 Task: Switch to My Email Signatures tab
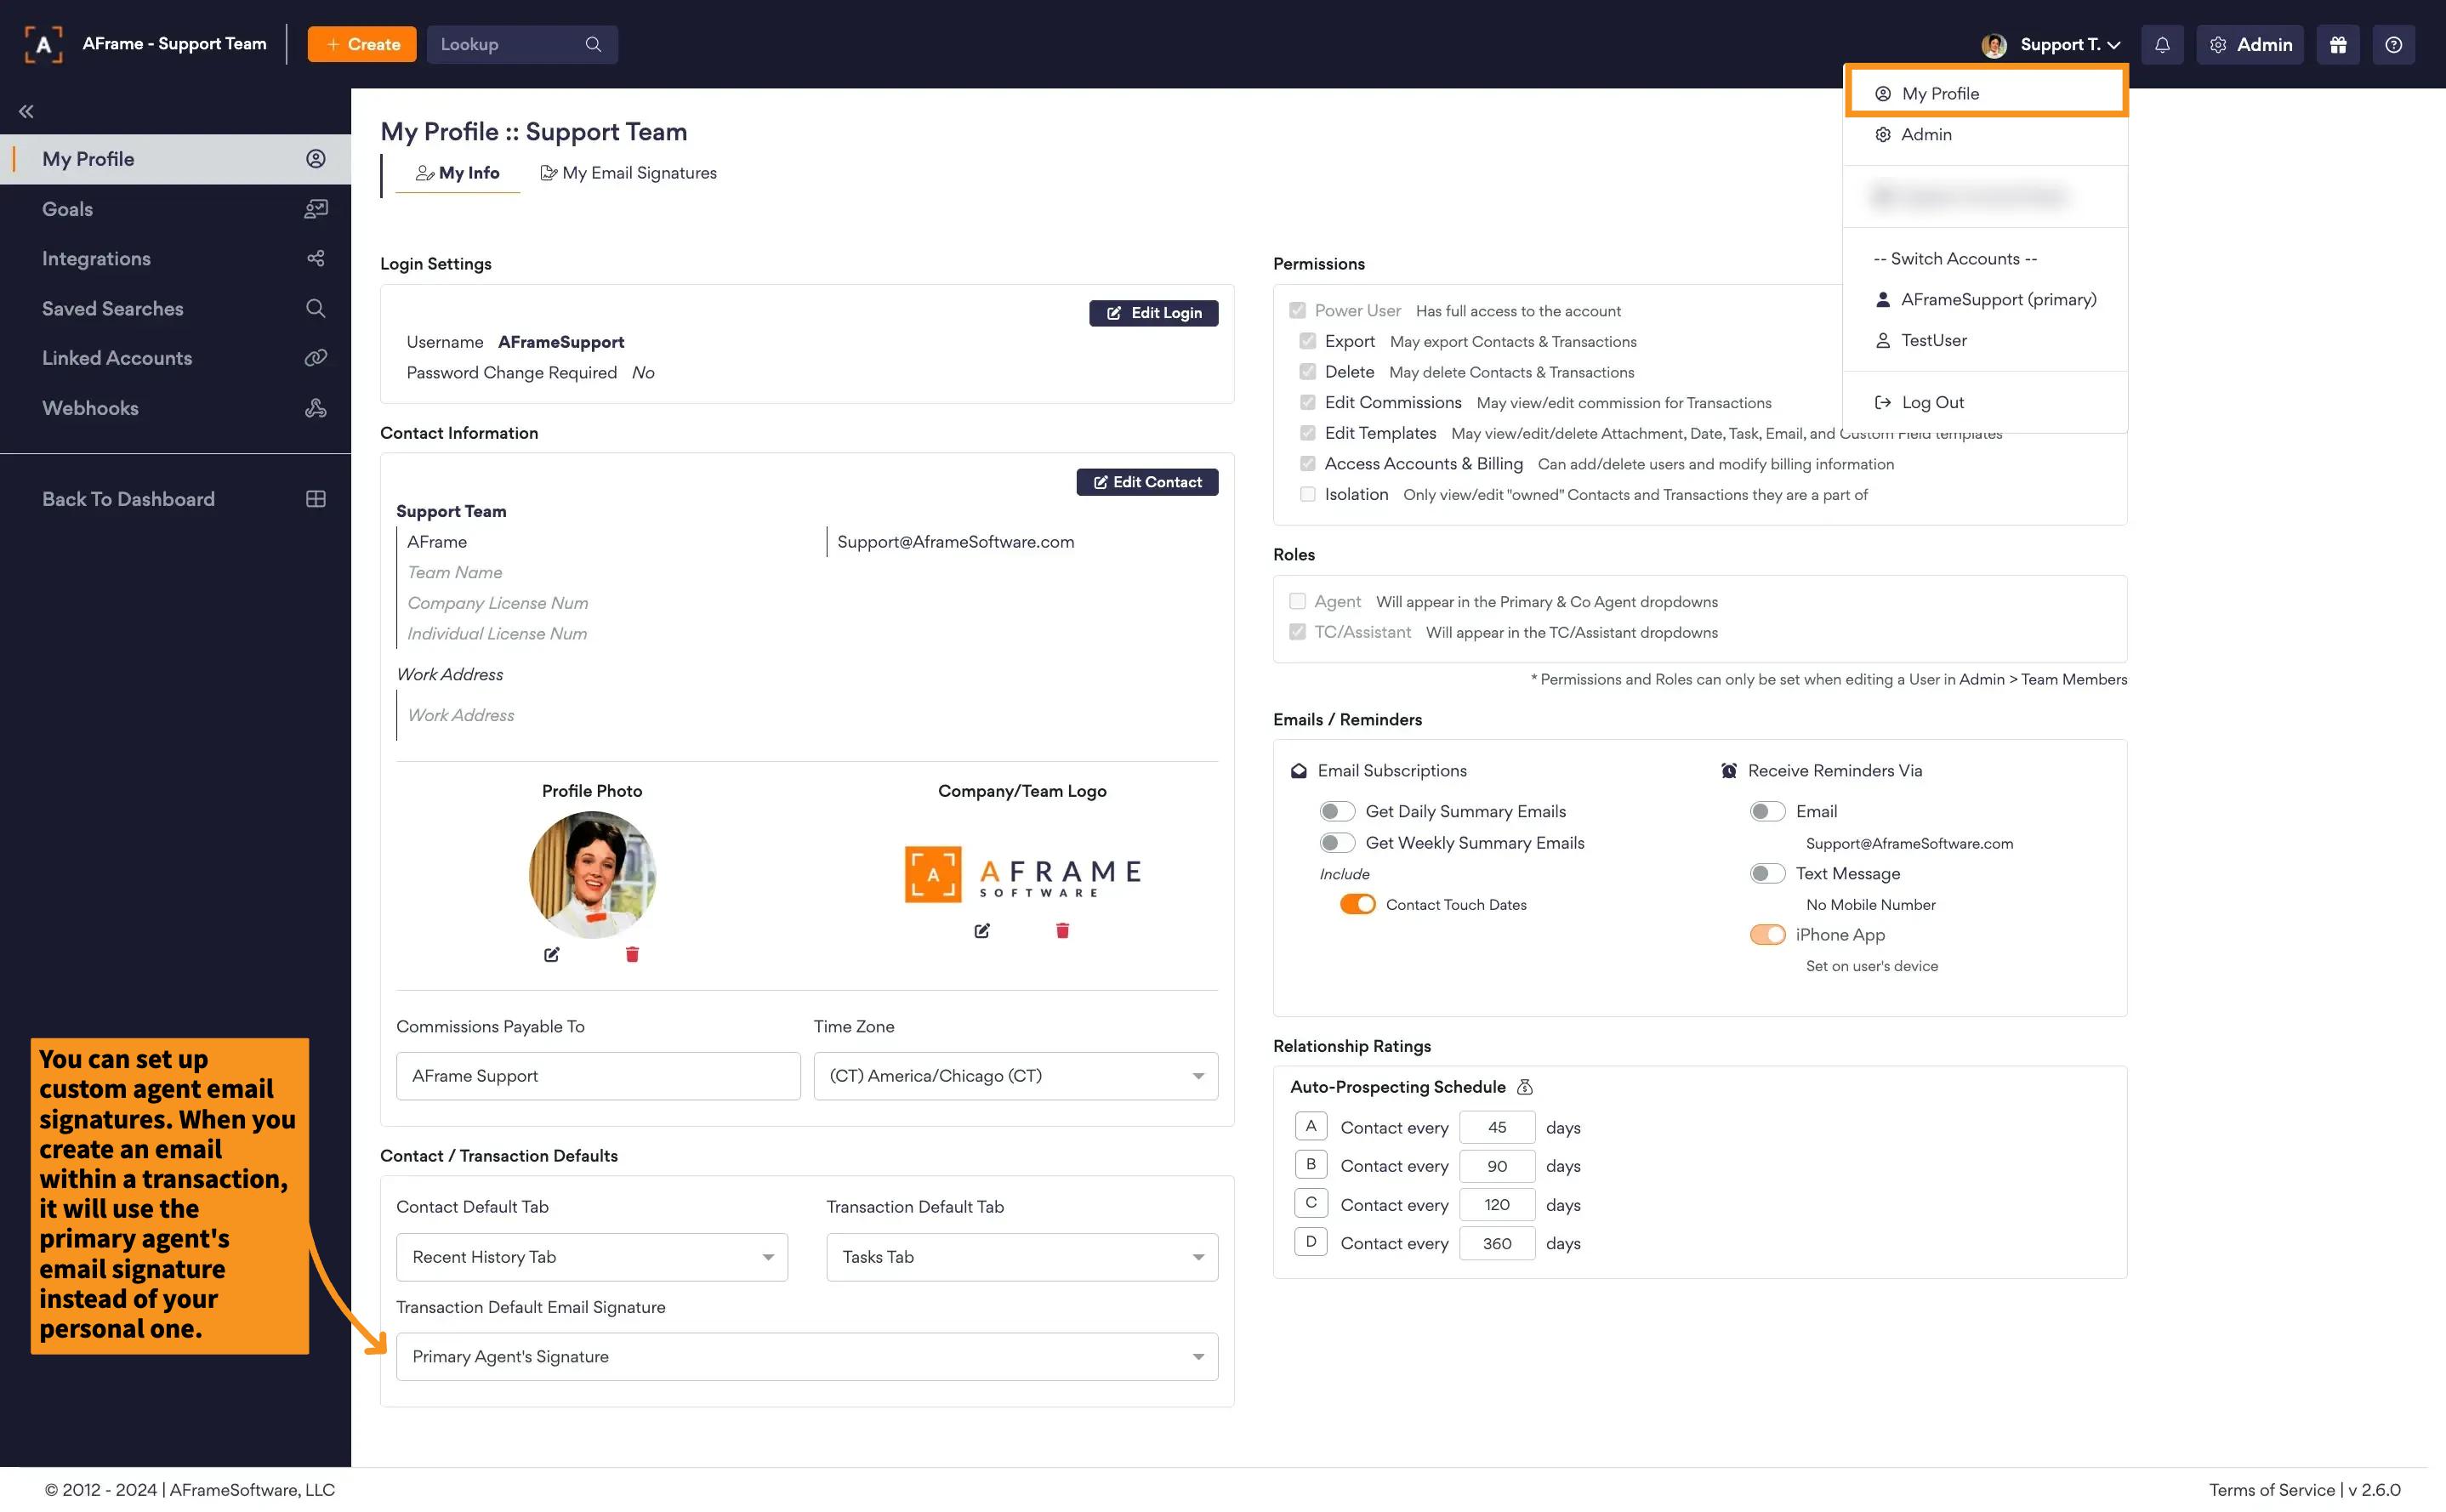(x=629, y=173)
